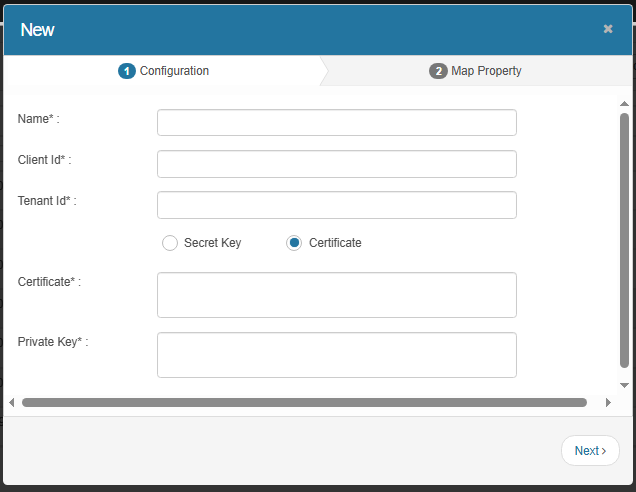Click into the Client Id text box
The height and width of the screenshot is (492, 636).
click(336, 164)
